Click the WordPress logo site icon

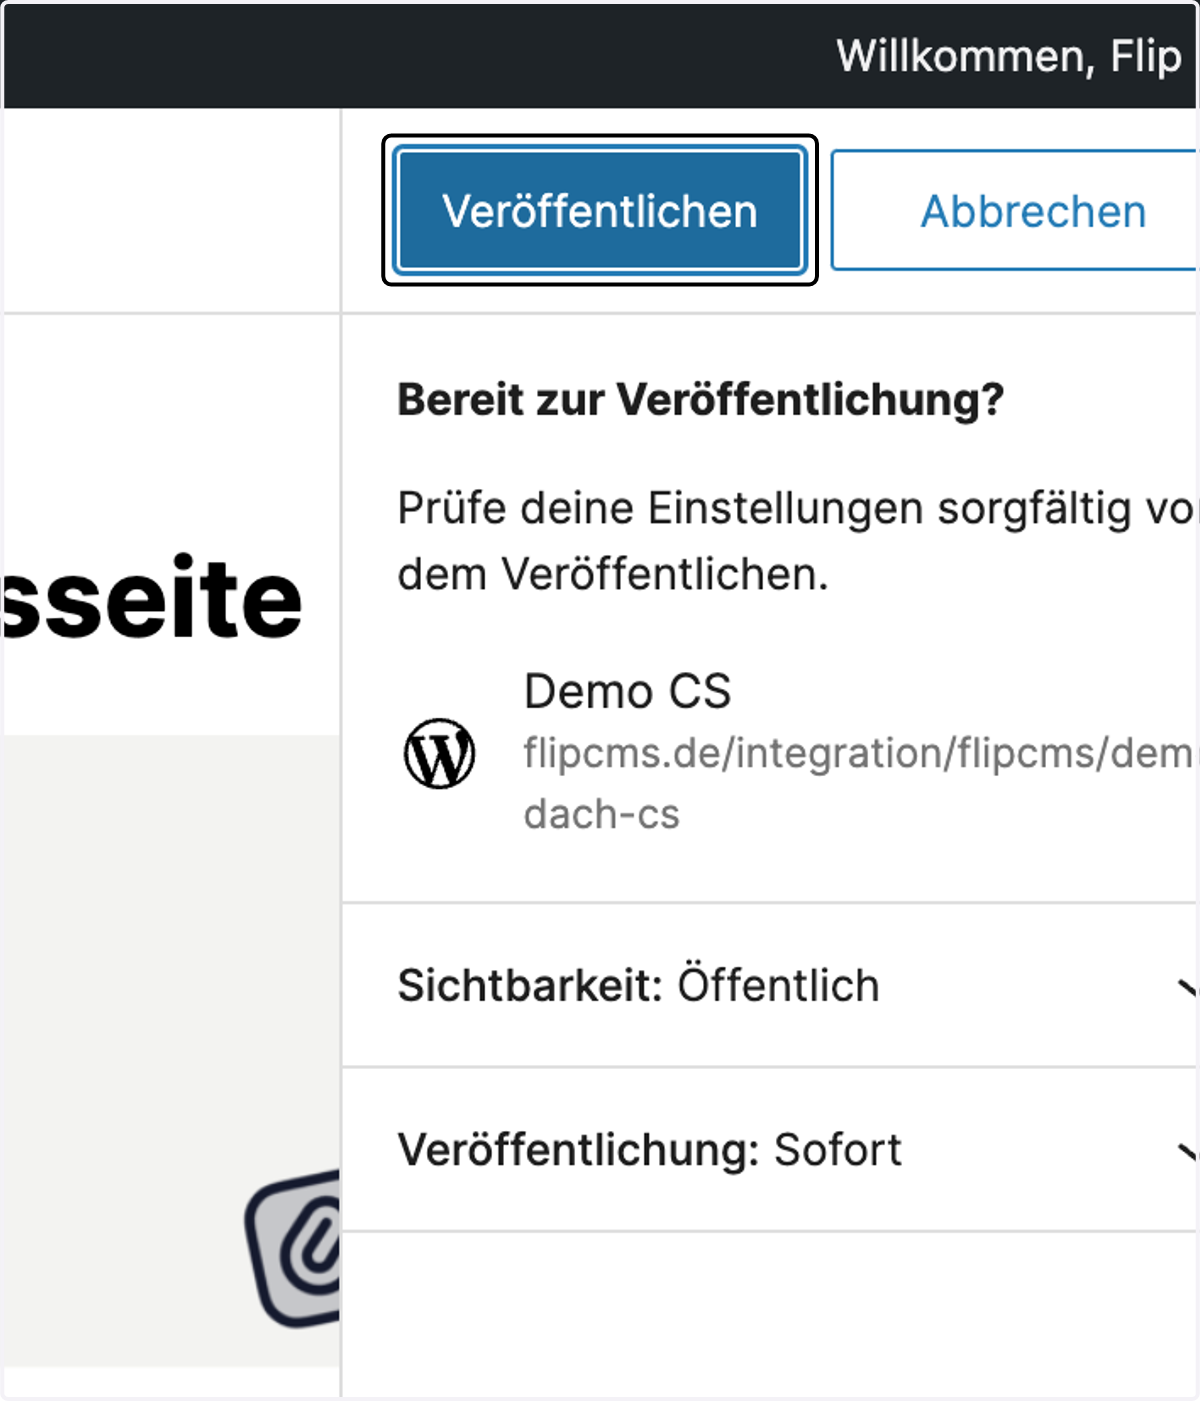pos(439,753)
